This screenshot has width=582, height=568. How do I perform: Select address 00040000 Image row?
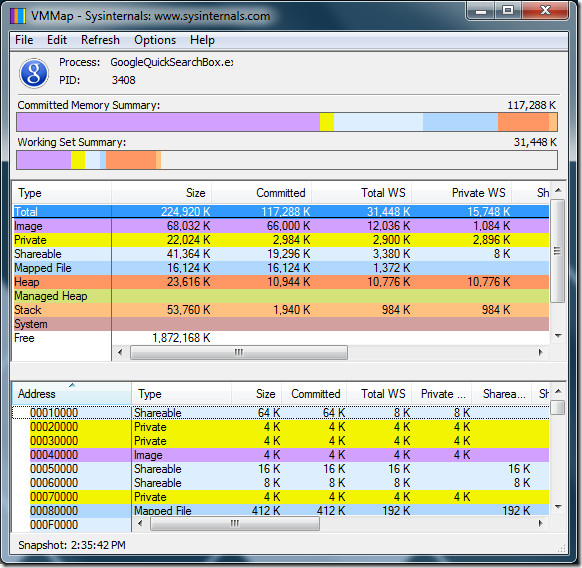pyautogui.click(x=281, y=455)
